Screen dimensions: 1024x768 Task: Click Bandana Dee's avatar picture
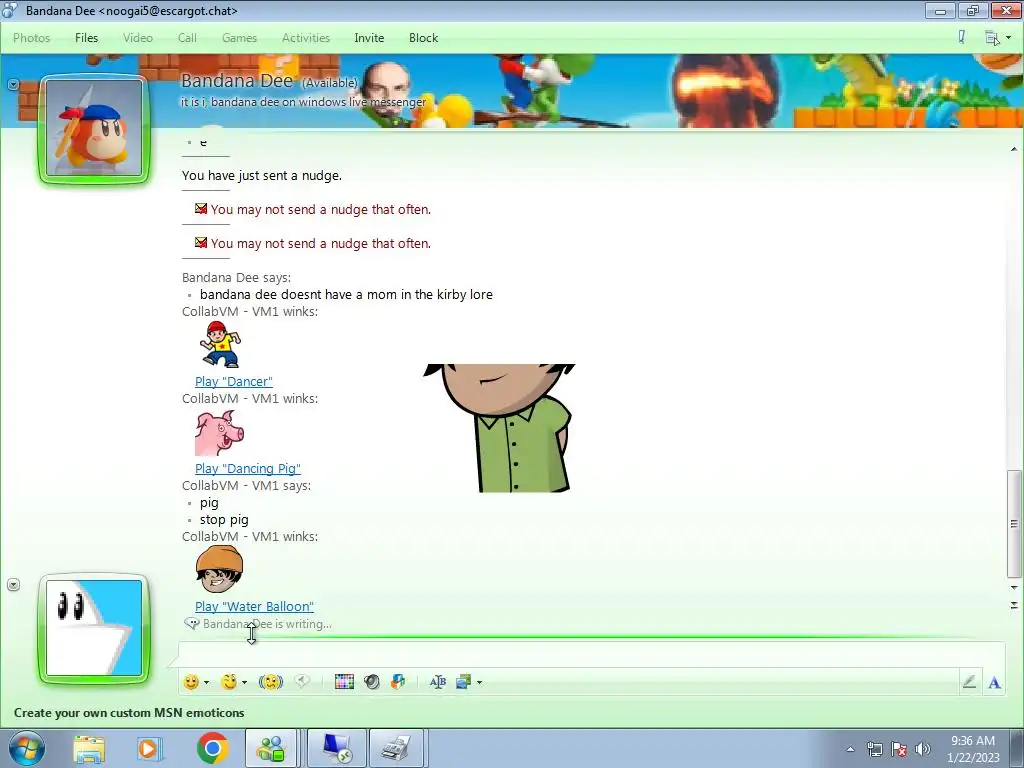(x=94, y=129)
